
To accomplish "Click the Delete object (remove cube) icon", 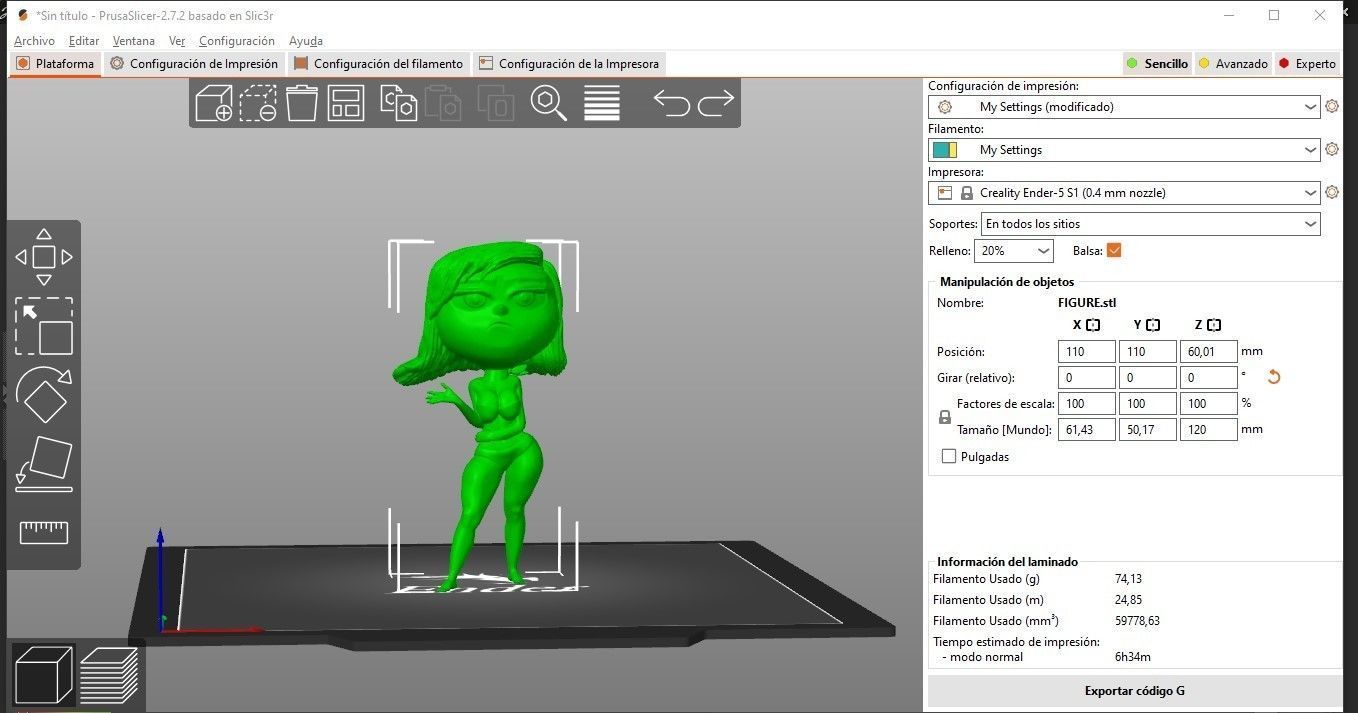I will [x=258, y=103].
